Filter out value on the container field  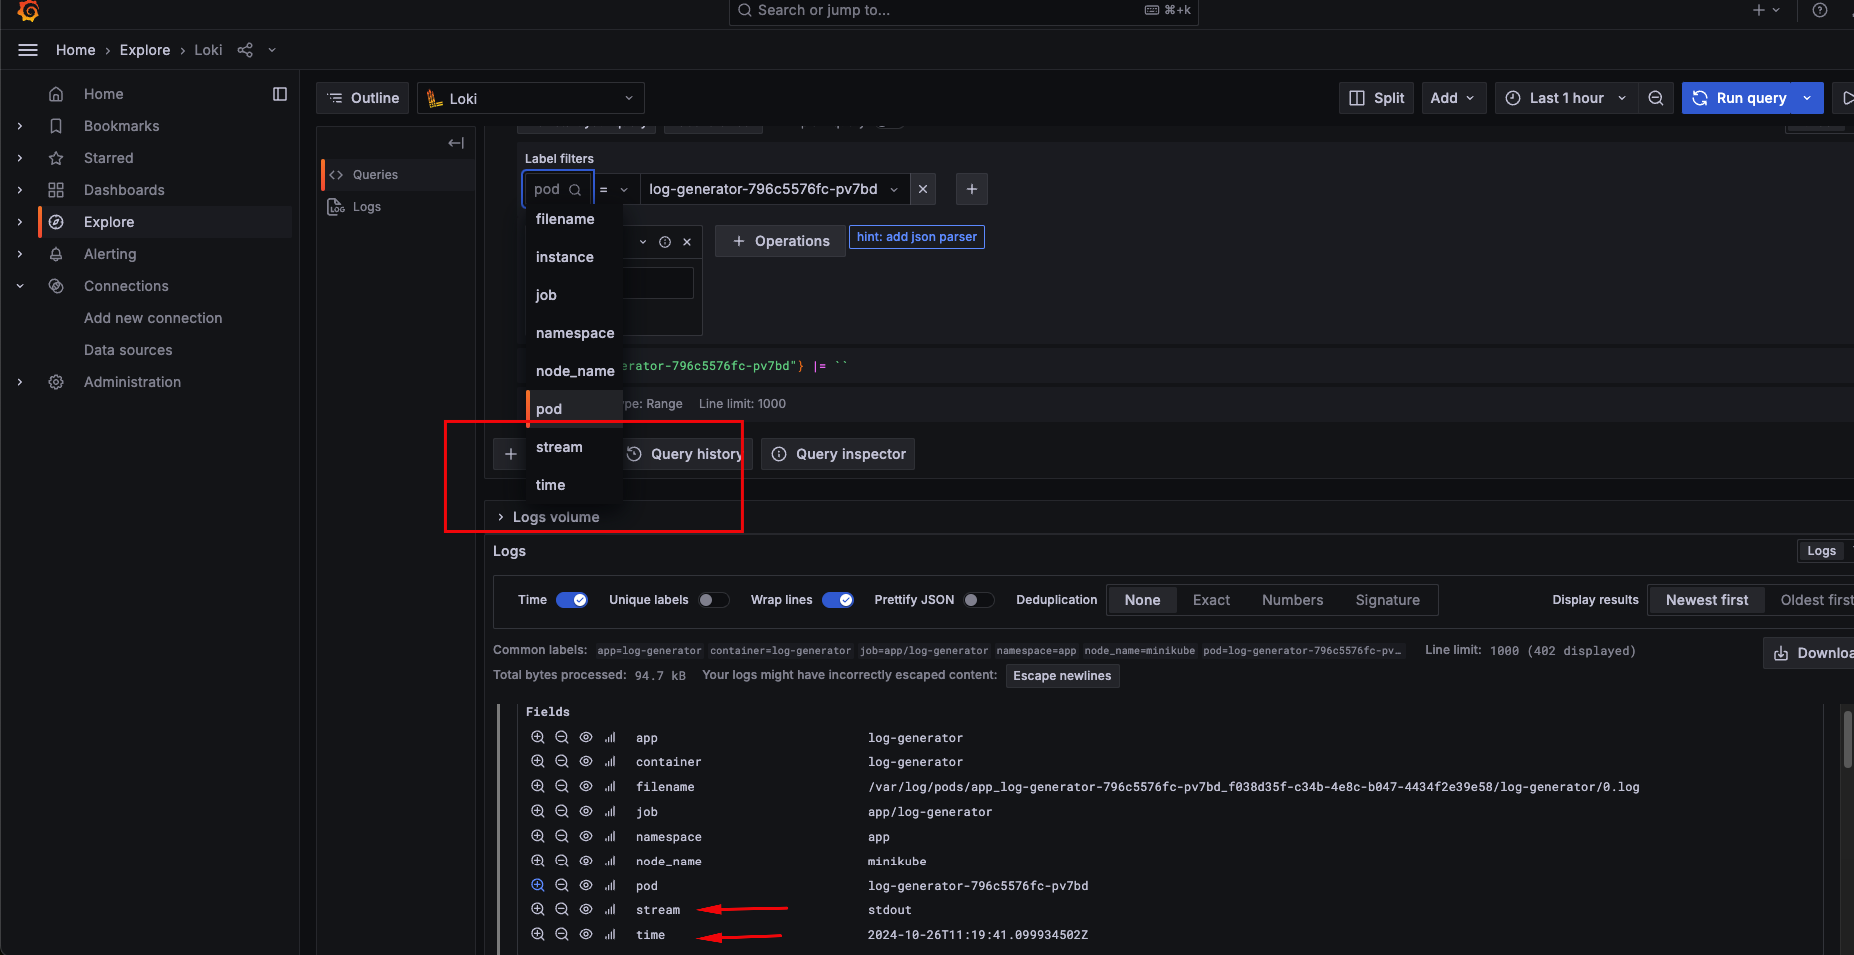click(x=562, y=762)
